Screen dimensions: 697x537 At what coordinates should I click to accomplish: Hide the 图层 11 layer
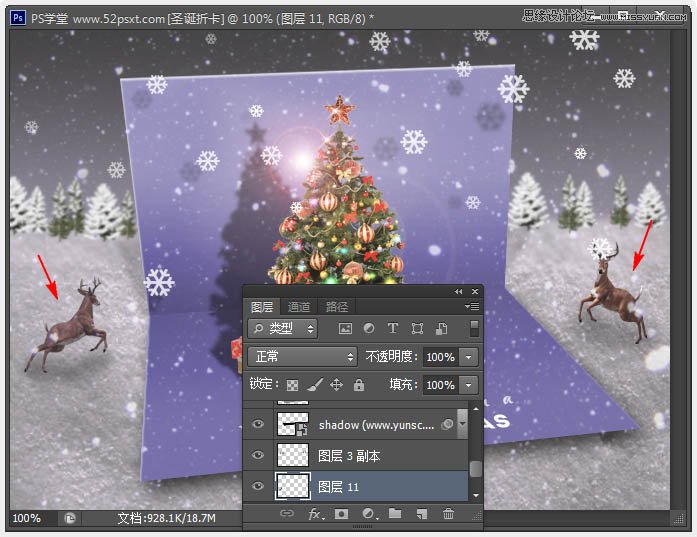(x=258, y=486)
